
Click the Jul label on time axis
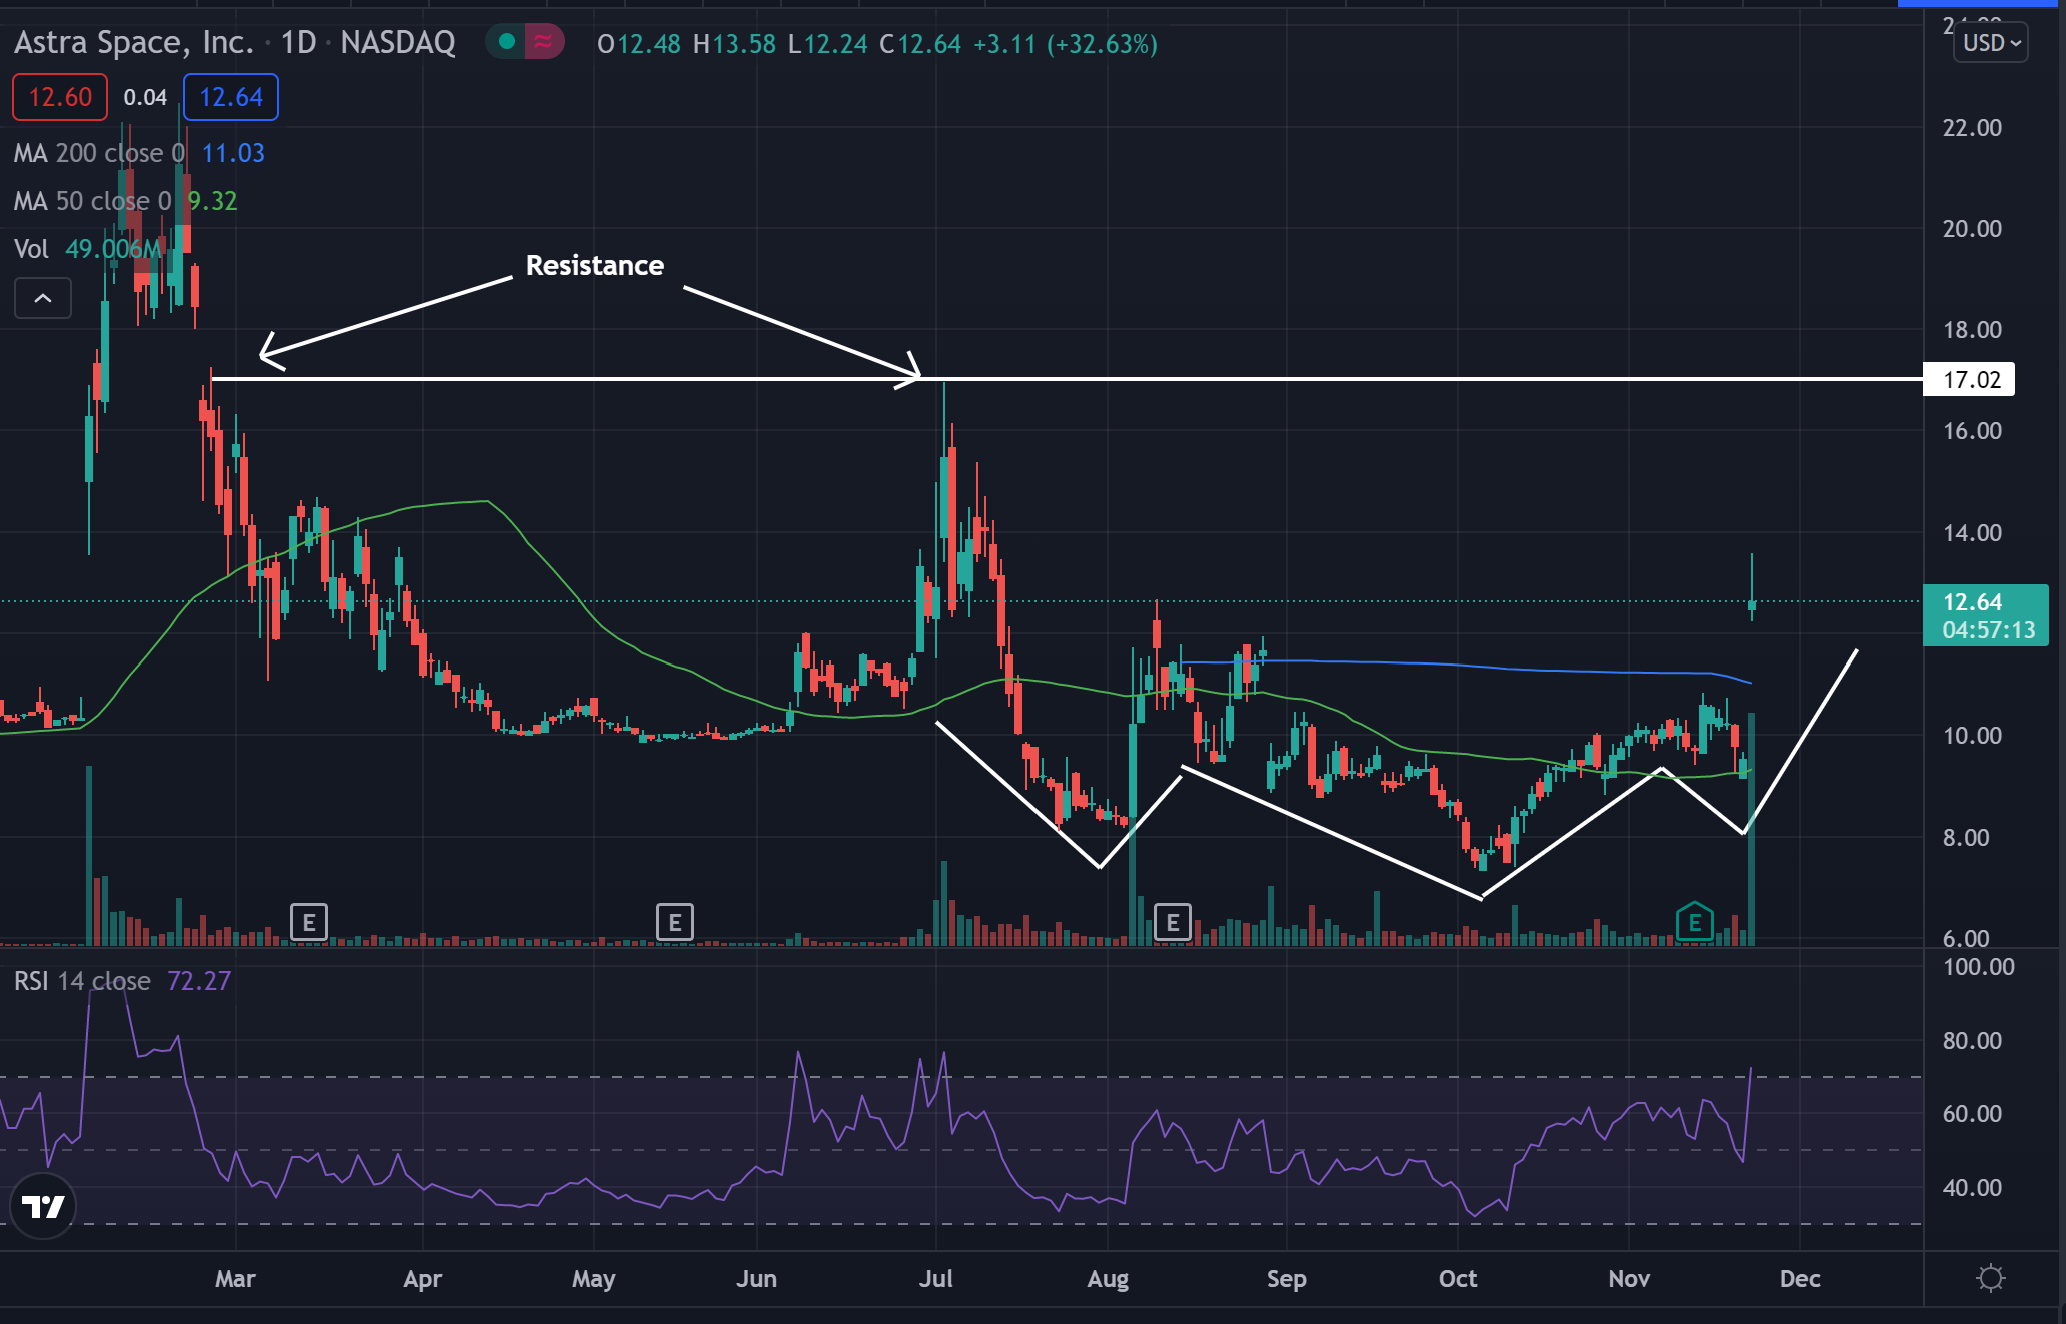tap(936, 1278)
